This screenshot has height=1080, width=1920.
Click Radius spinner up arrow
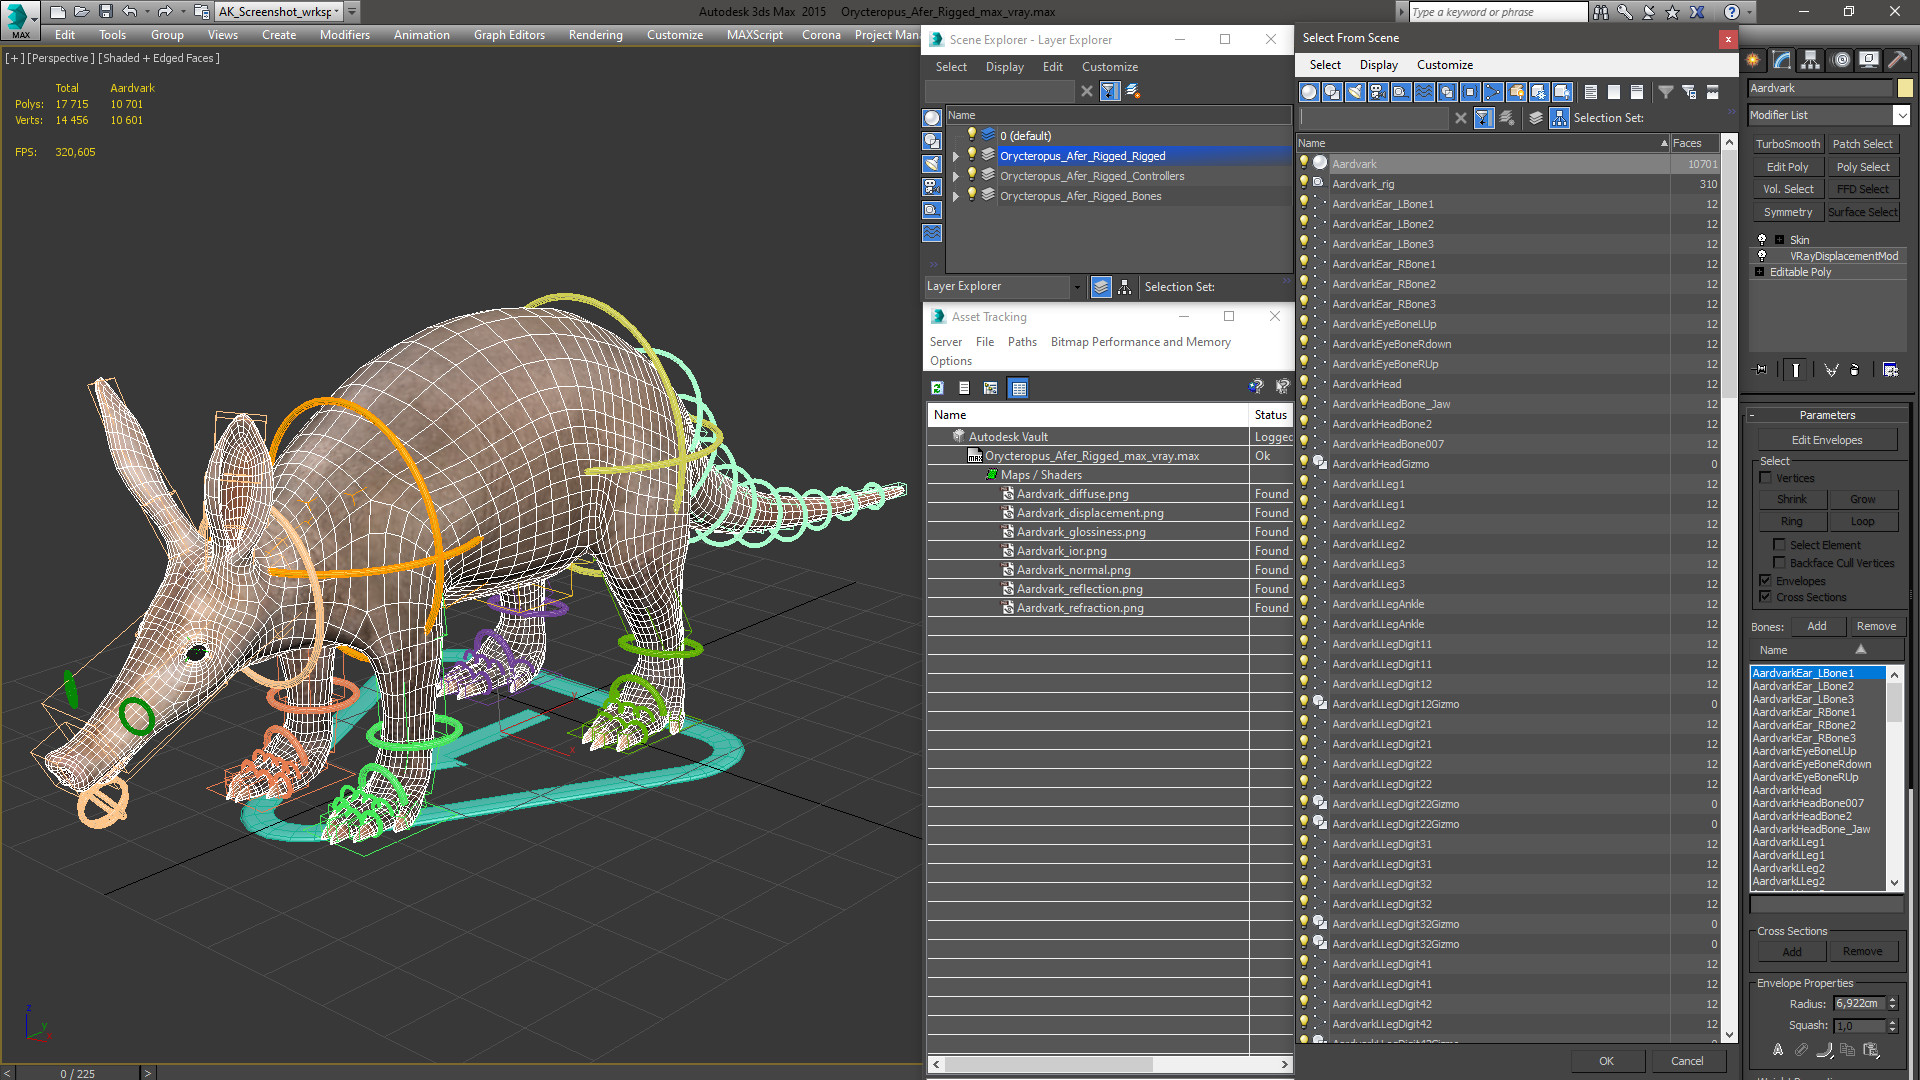[x=1892, y=999]
